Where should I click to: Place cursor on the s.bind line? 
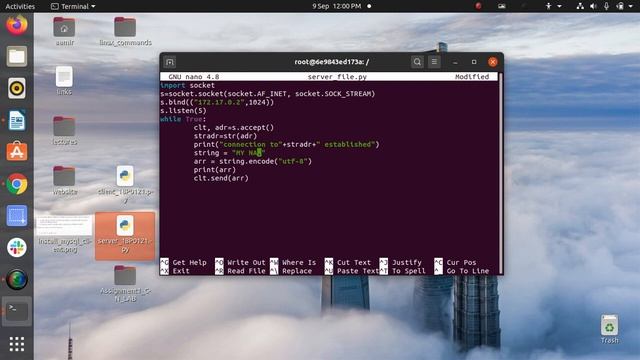pyautogui.click(x=217, y=102)
